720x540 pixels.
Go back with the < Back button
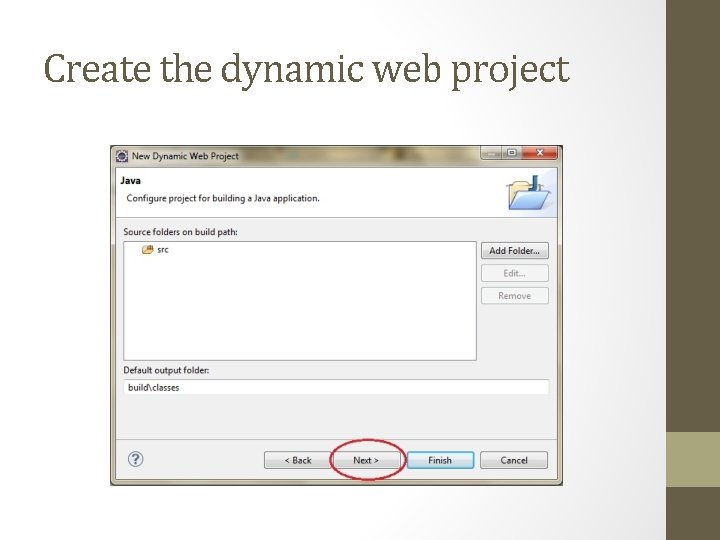(x=298, y=460)
